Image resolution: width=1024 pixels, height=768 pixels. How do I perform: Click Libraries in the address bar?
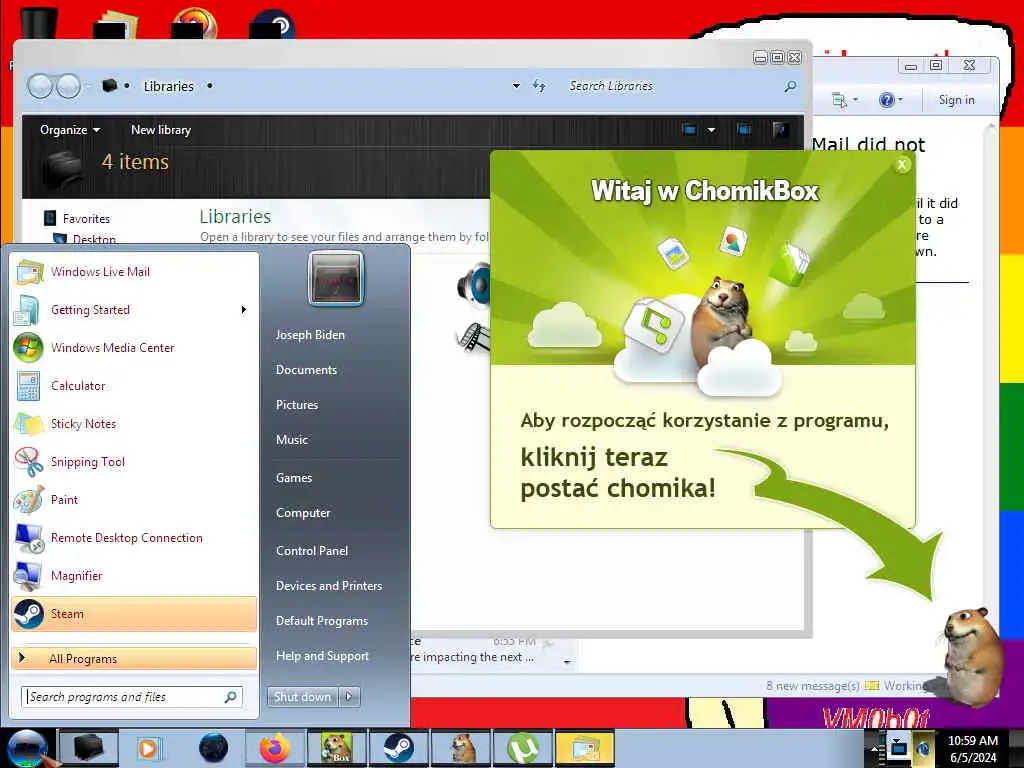[168, 86]
